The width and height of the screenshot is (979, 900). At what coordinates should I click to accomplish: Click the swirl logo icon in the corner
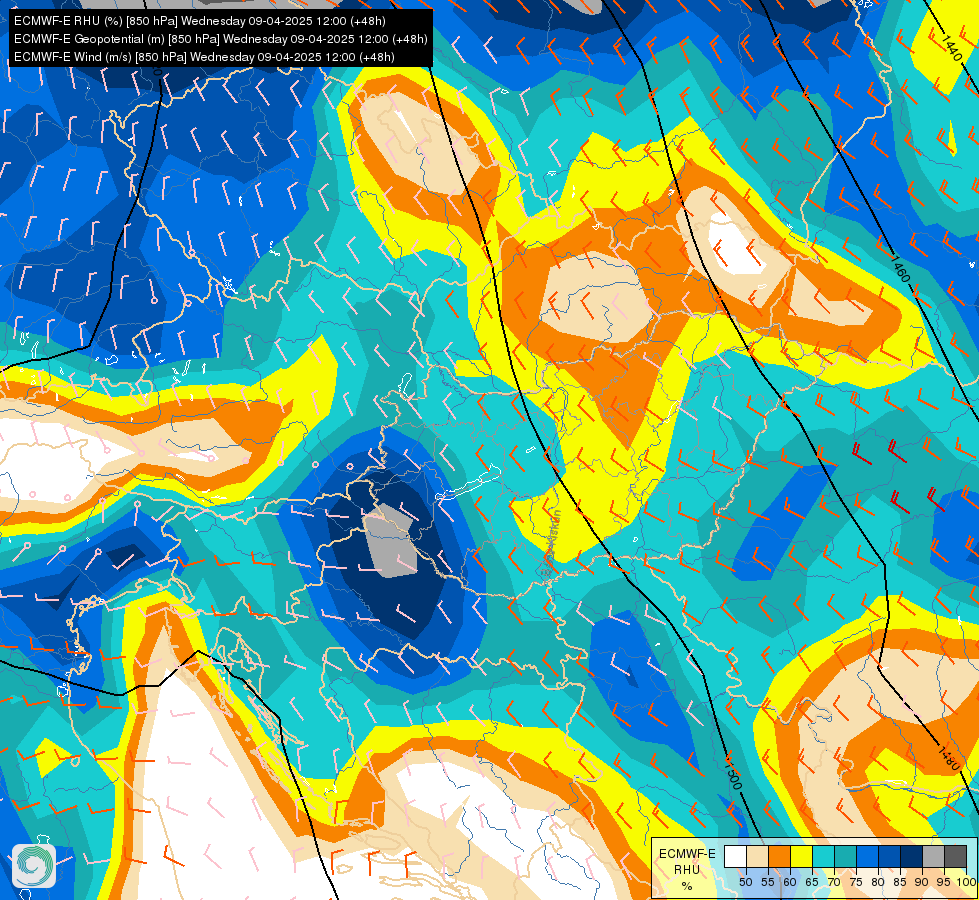point(34,866)
